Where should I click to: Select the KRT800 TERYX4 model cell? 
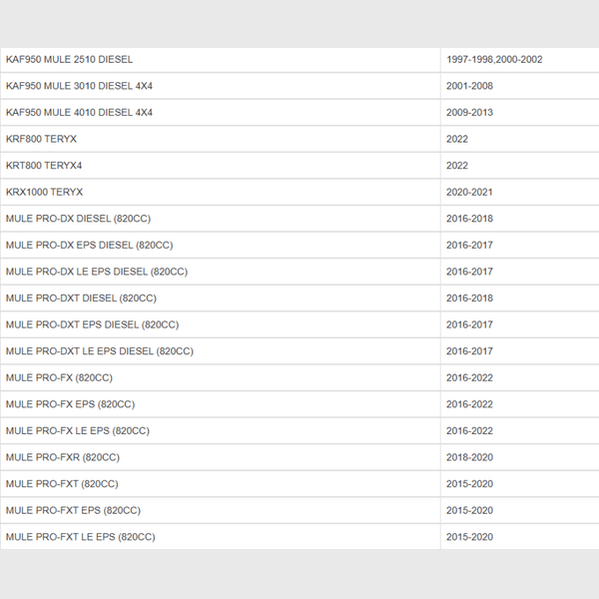(220, 165)
